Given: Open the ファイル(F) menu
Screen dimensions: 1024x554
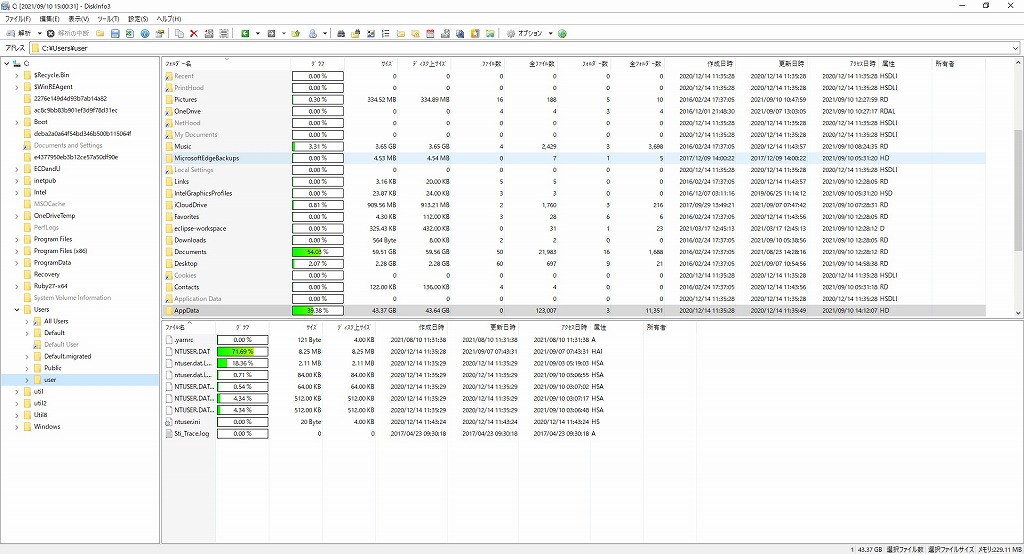Looking at the screenshot, I should 18,19.
